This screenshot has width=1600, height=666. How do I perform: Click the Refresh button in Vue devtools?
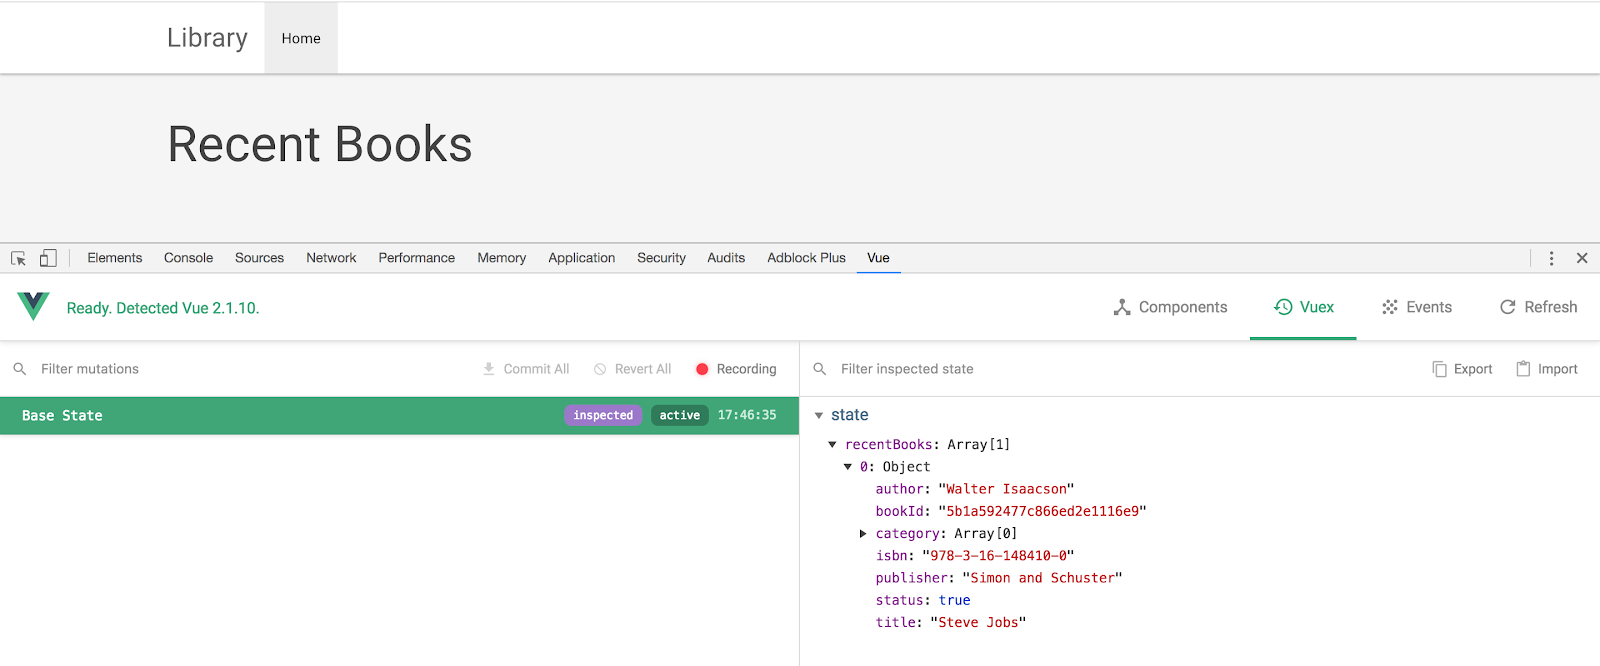(x=1538, y=307)
